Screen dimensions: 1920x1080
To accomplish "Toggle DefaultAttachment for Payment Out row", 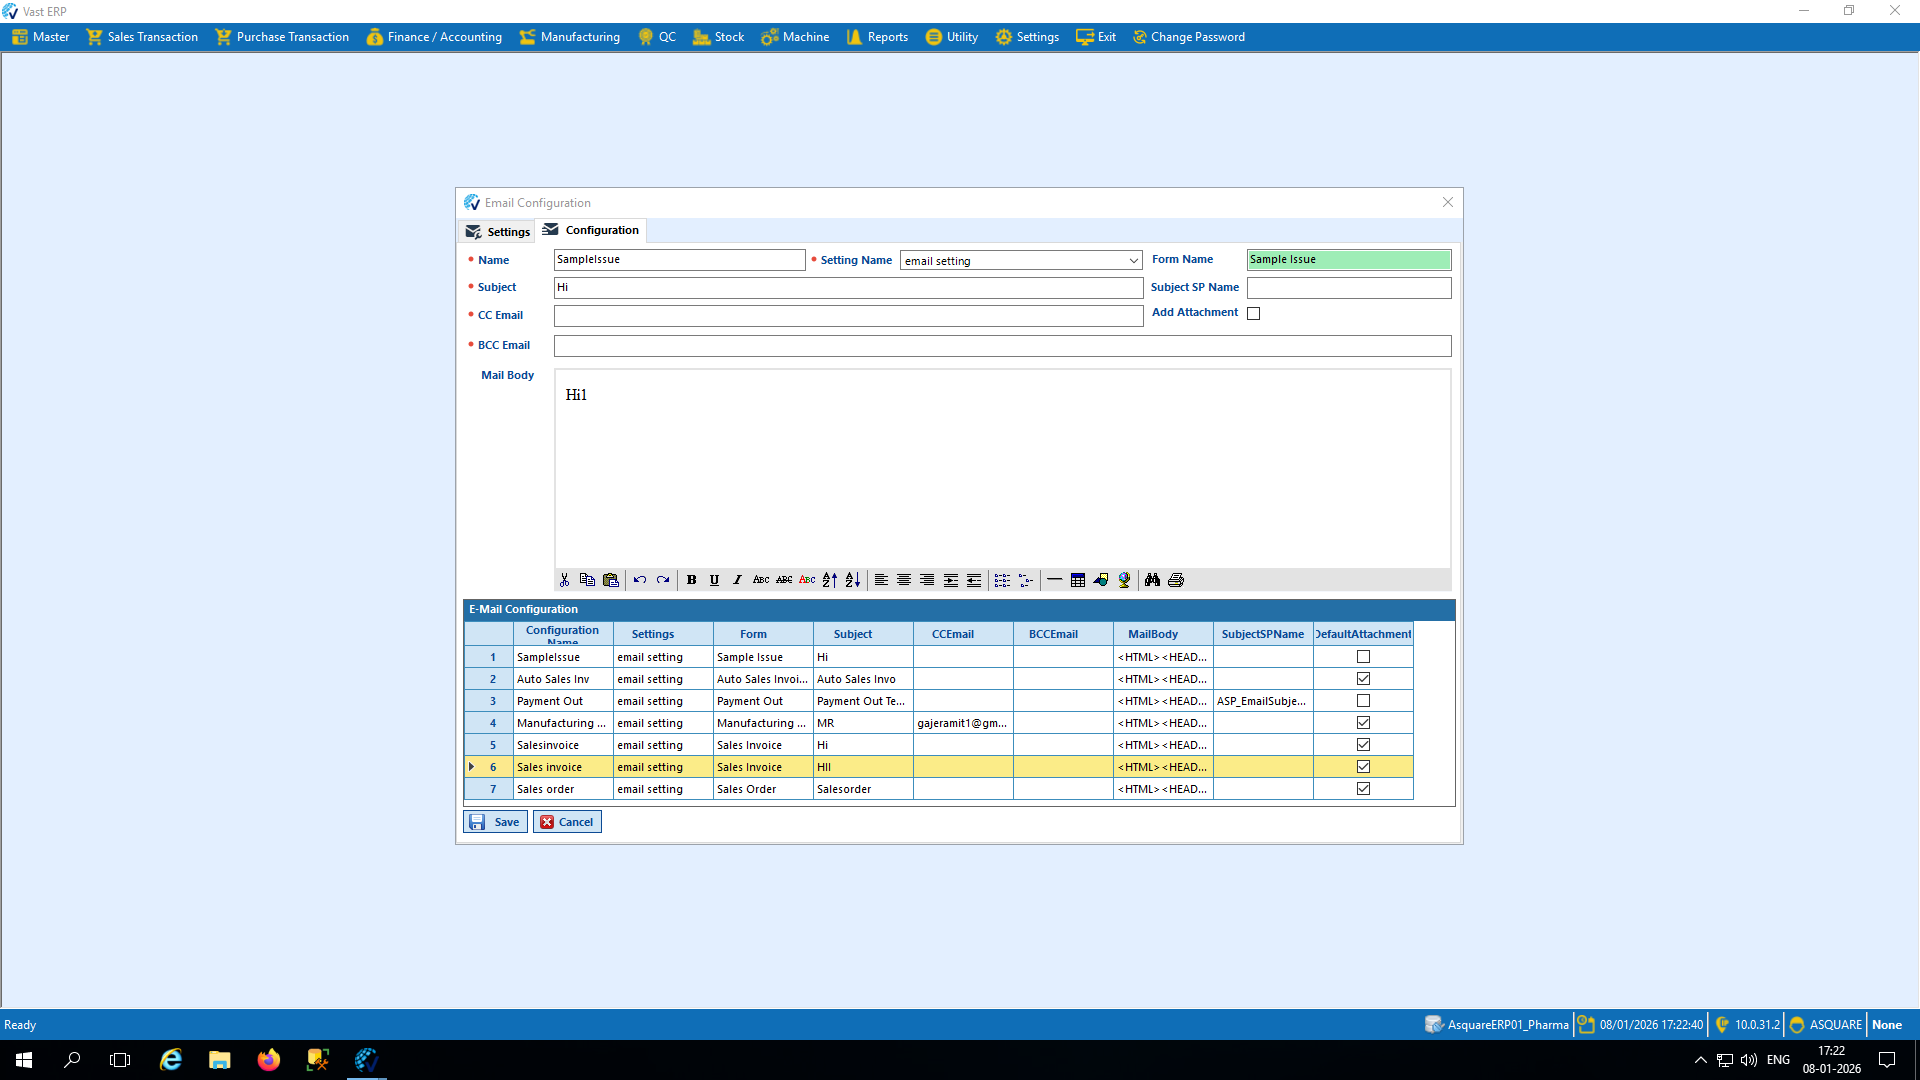I will (x=1363, y=701).
